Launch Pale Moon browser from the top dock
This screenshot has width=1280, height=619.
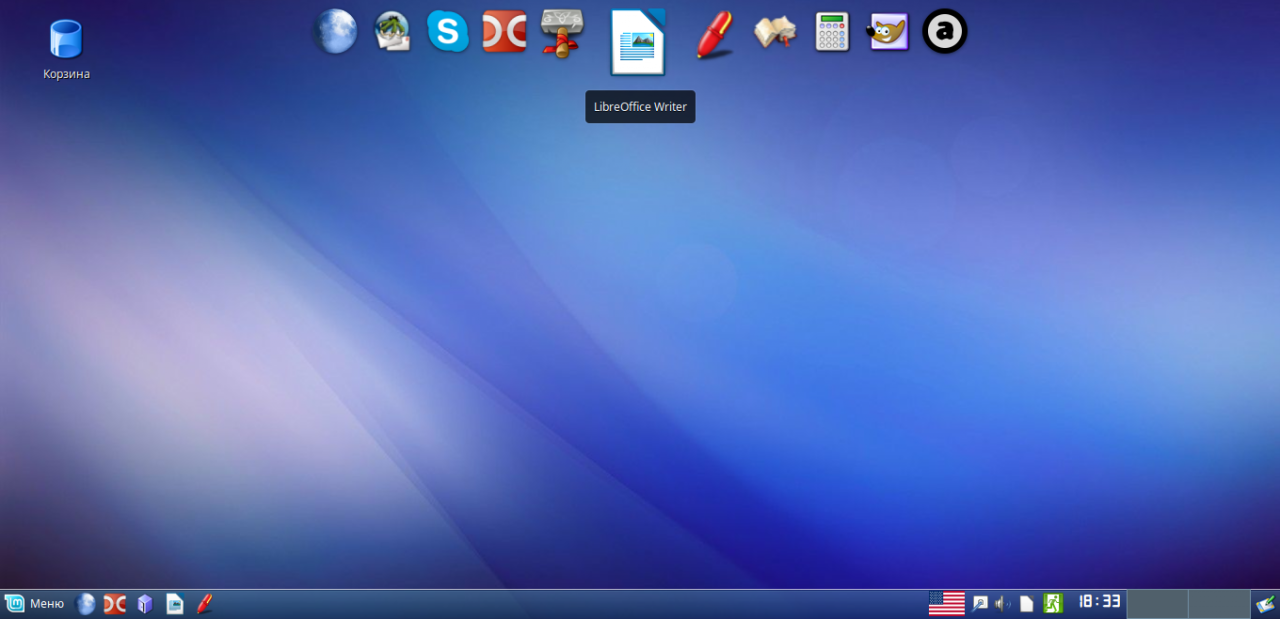point(335,31)
